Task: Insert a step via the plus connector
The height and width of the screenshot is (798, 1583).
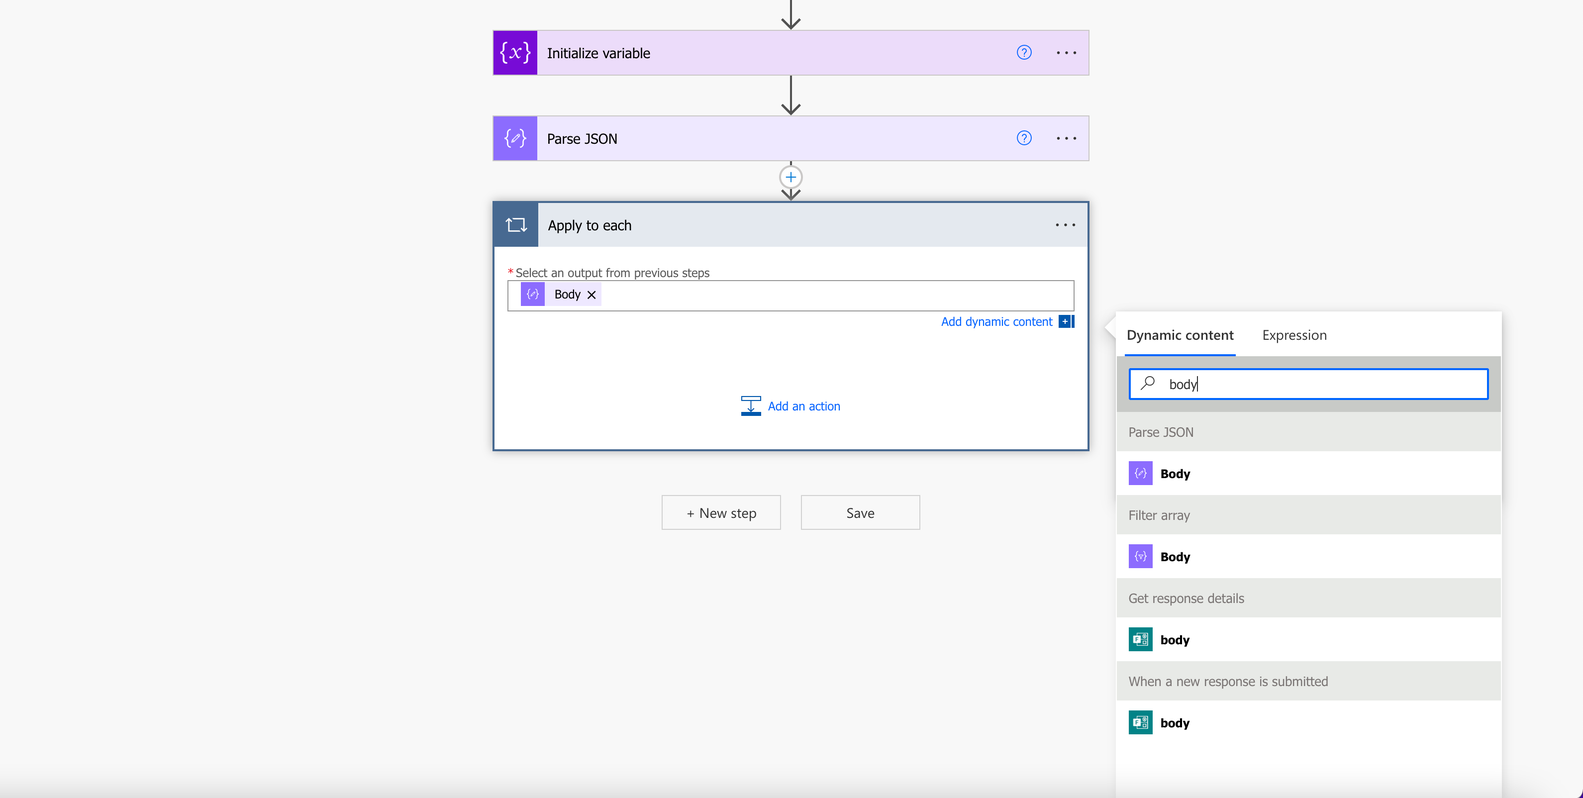Action: point(791,177)
